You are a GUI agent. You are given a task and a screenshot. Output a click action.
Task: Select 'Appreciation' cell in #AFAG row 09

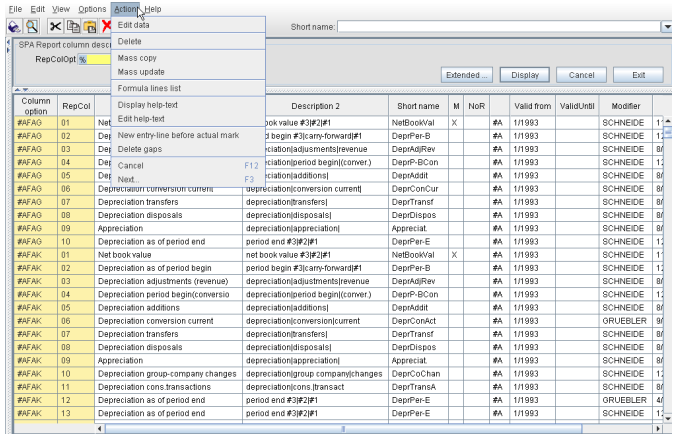(x=168, y=228)
